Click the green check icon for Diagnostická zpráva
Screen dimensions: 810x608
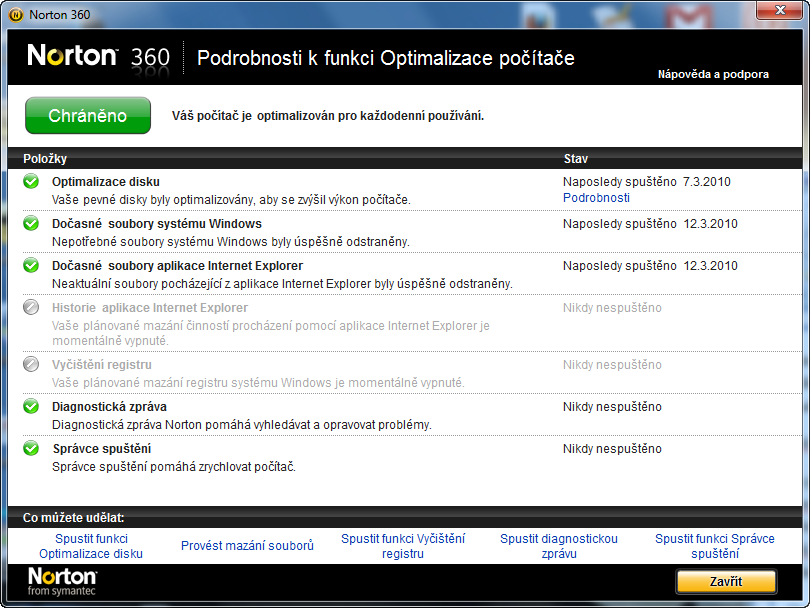coord(31,406)
